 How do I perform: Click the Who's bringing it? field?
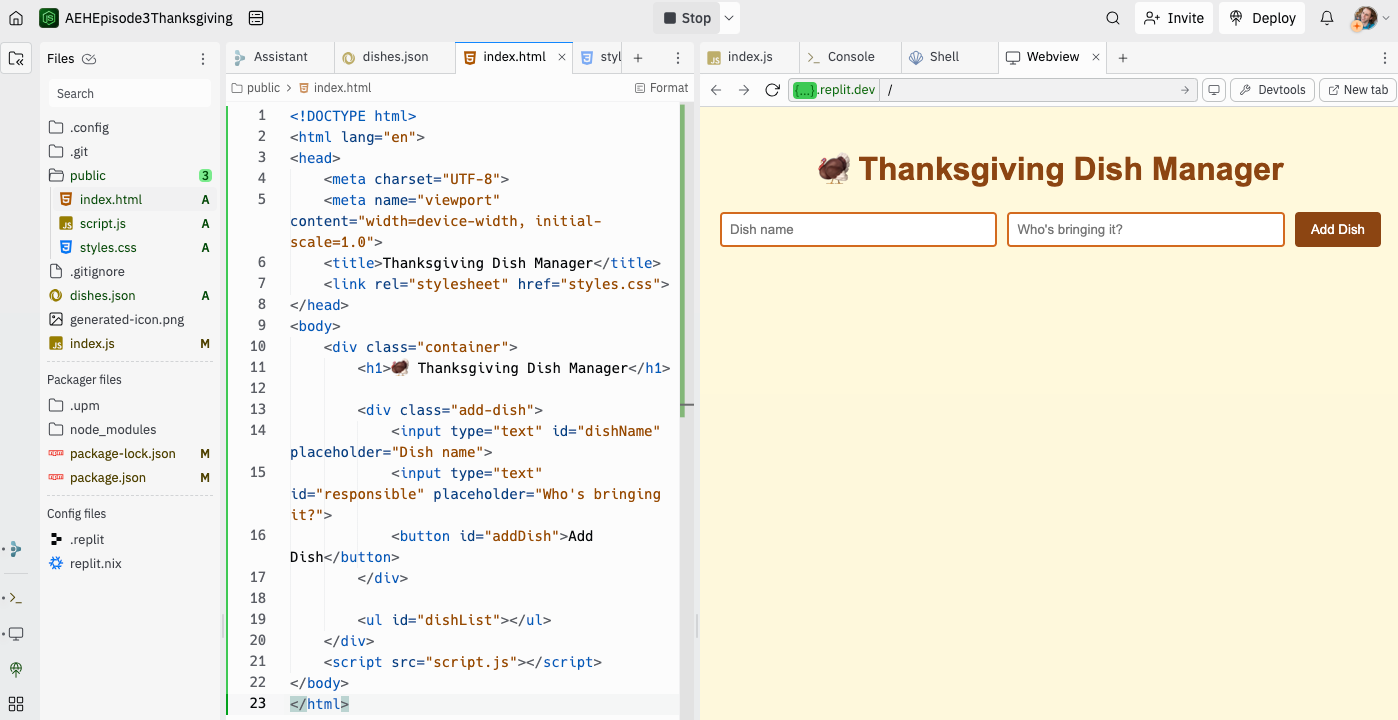click(1145, 229)
